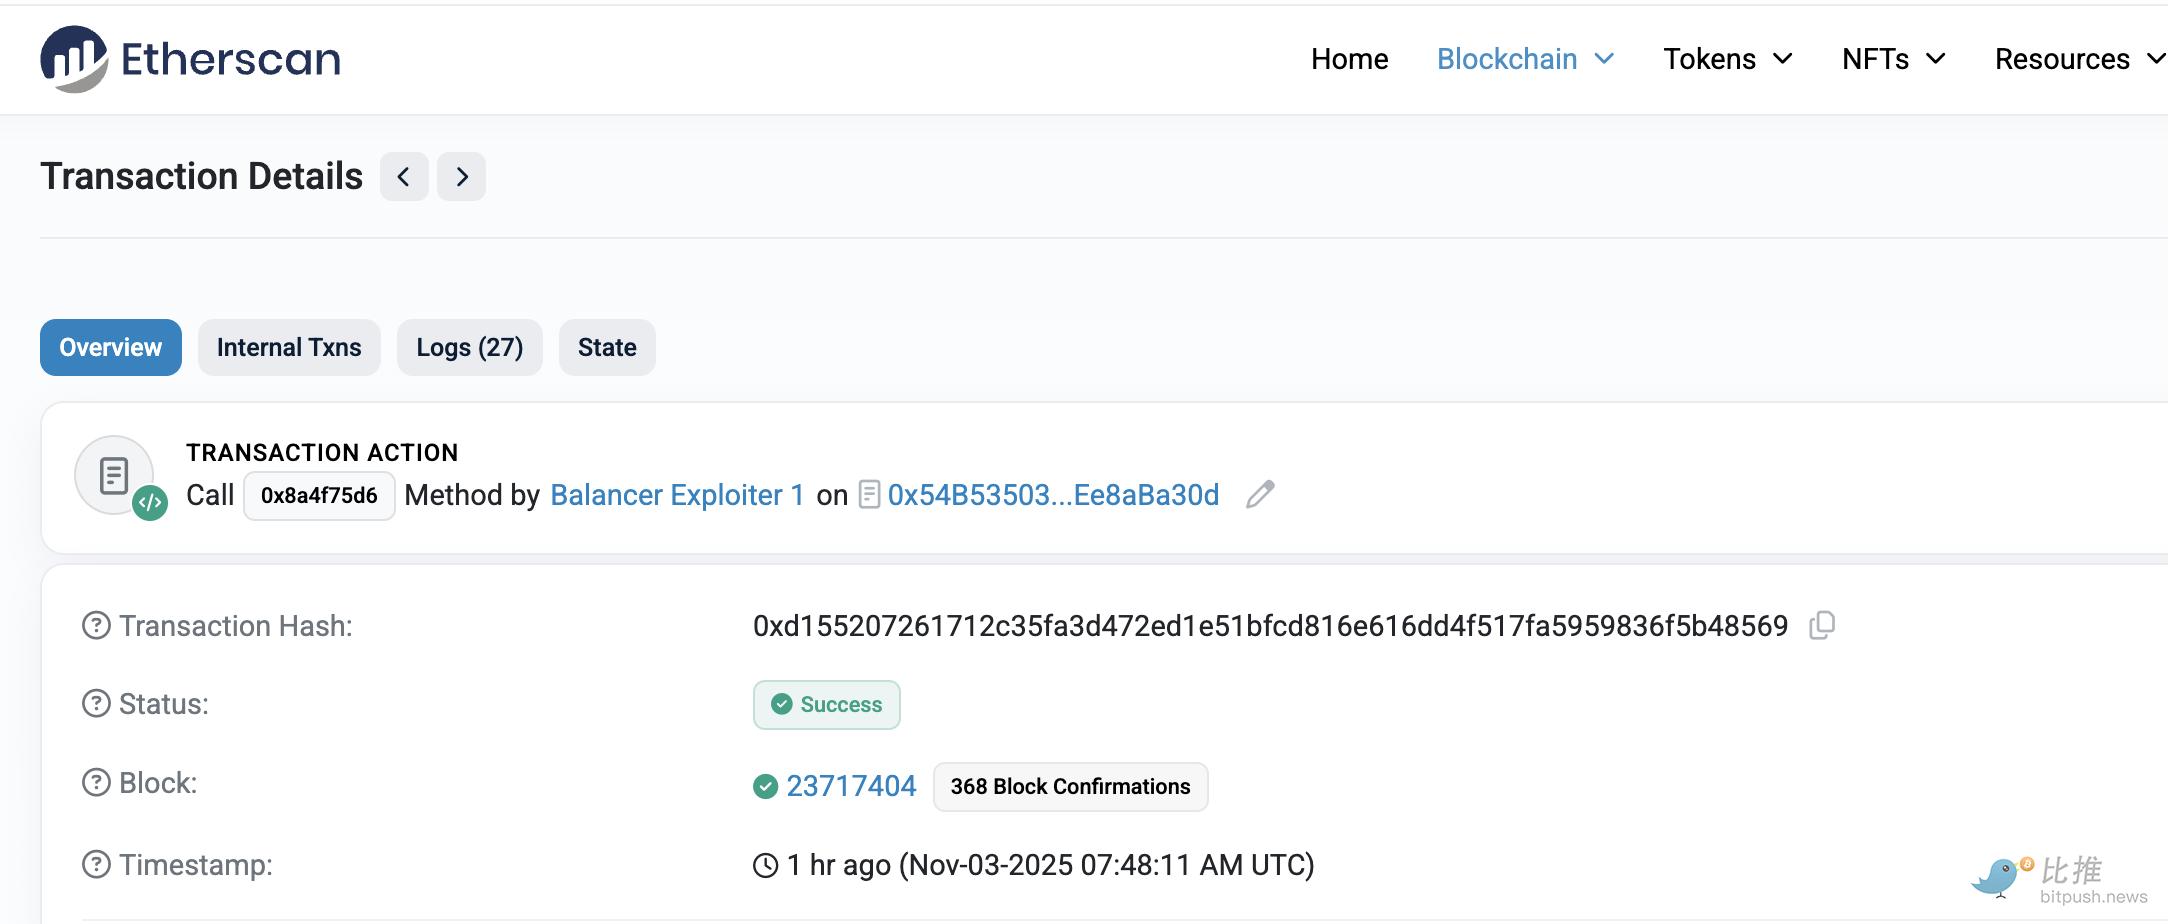Open the Logs (27) tab
Viewport: 2168px width, 924px height.
(x=469, y=347)
